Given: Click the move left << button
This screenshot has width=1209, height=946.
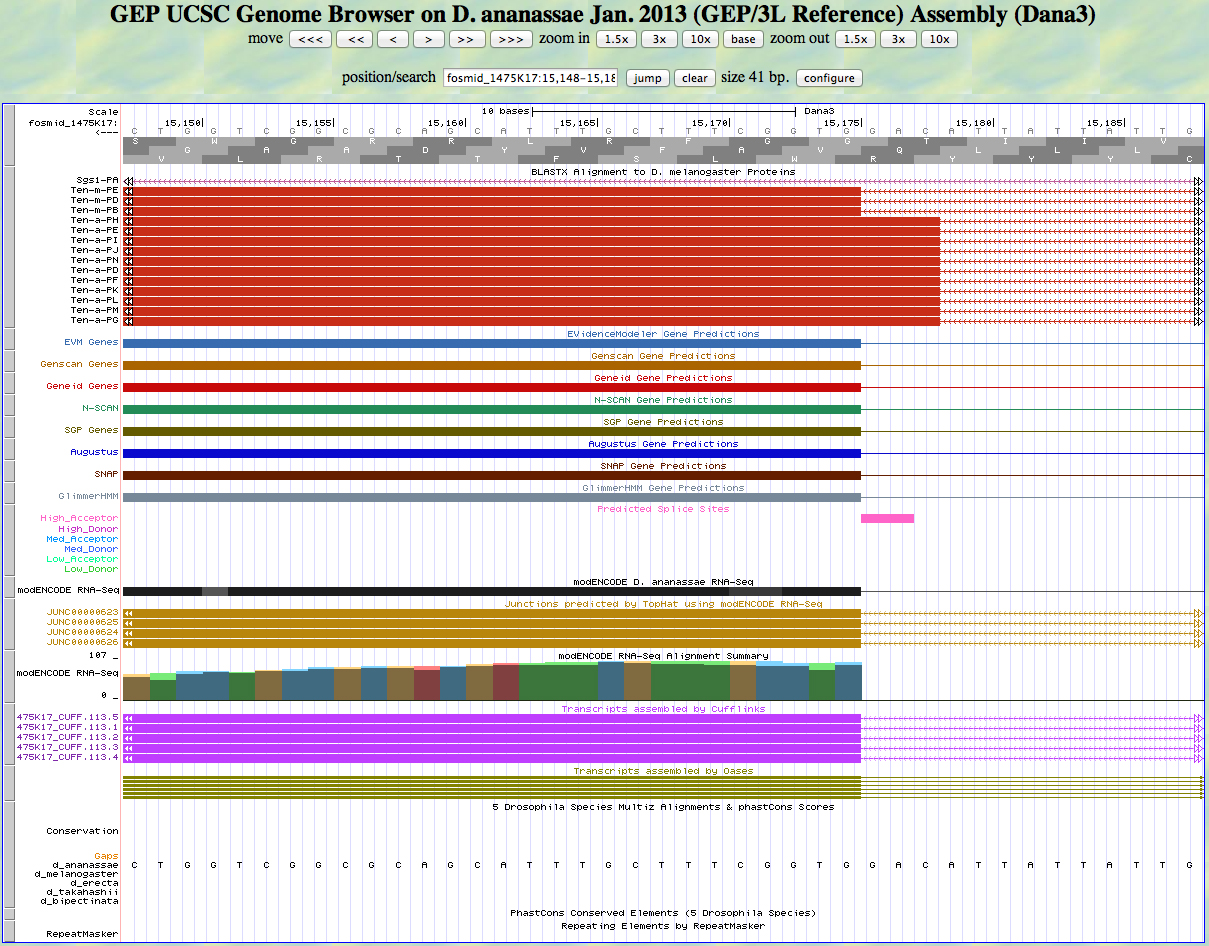Looking at the screenshot, I should pyautogui.click(x=354, y=39).
